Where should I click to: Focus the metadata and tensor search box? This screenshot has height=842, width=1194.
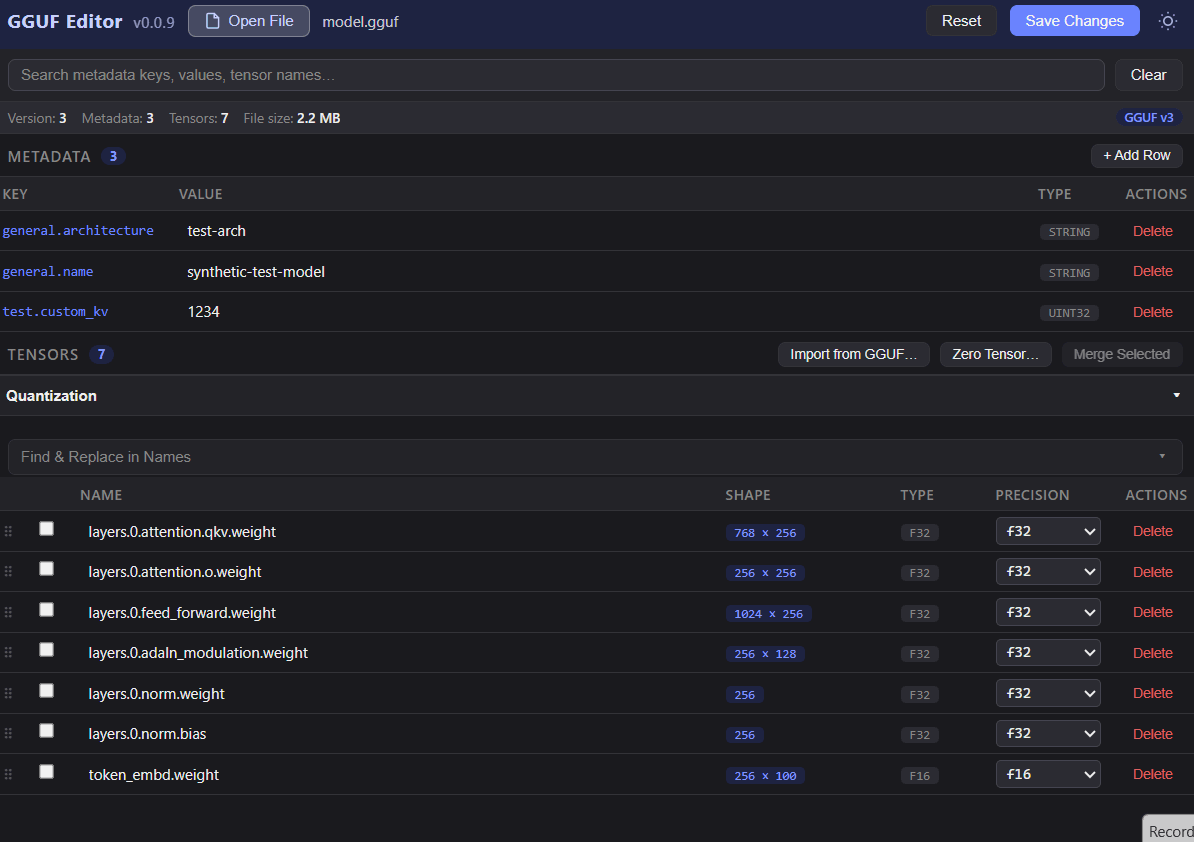[556, 75]
